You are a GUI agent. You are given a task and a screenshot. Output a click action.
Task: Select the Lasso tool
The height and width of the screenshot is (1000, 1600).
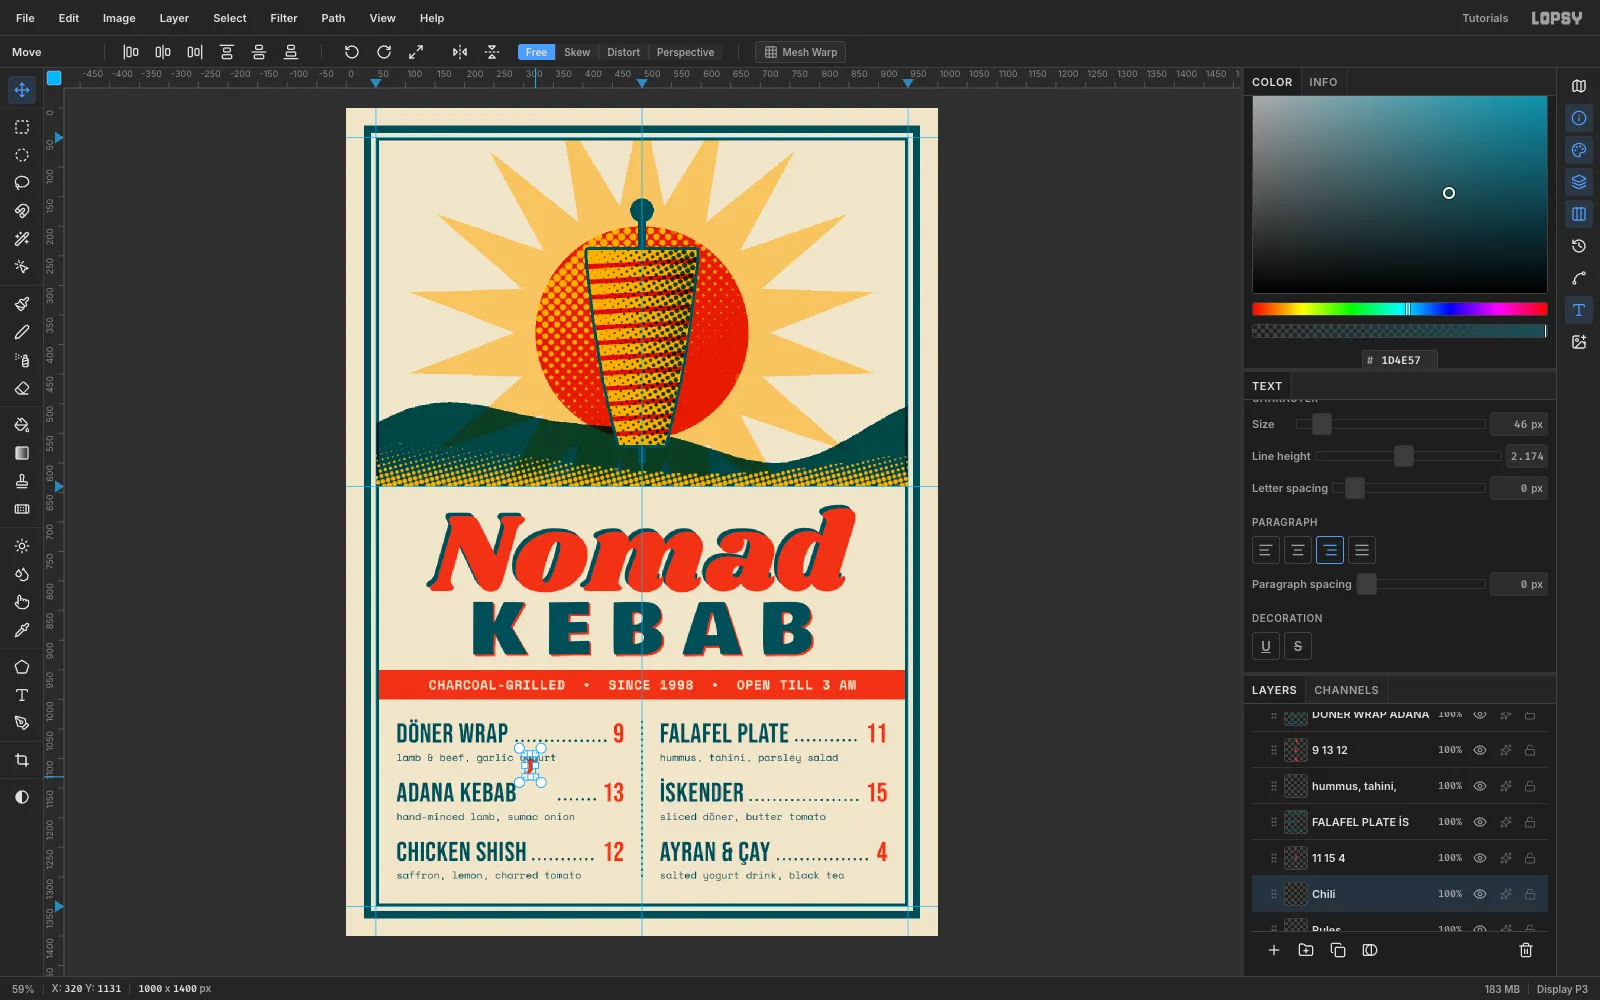point(22,183)
